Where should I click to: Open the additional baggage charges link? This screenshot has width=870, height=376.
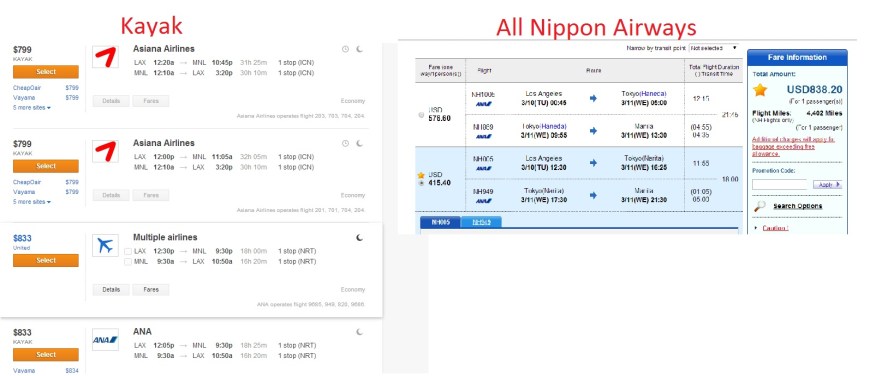pos(793,147)
